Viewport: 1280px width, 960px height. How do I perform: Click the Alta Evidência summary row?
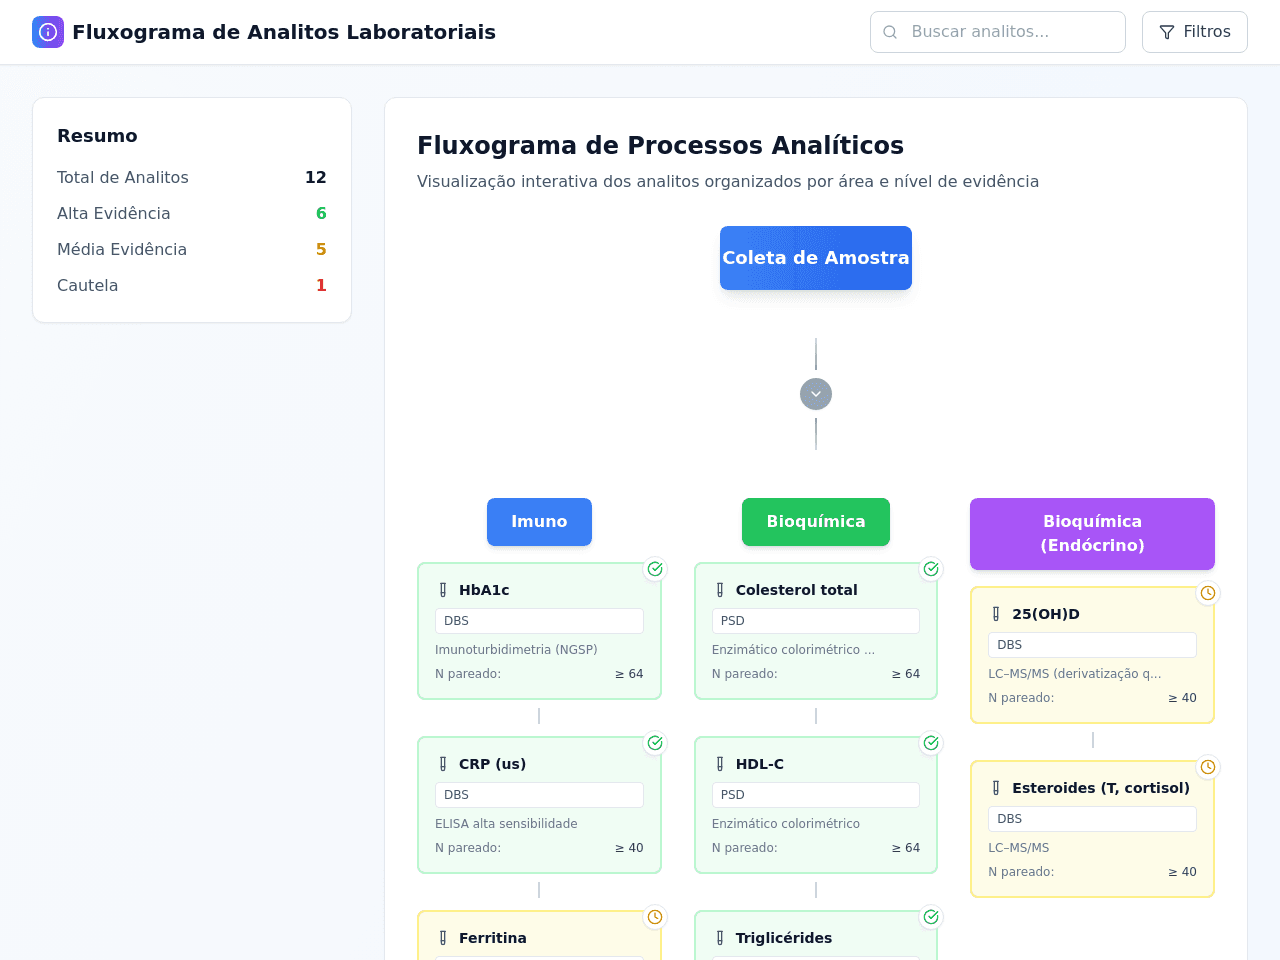pyautogui.click(x=192, y=213)
